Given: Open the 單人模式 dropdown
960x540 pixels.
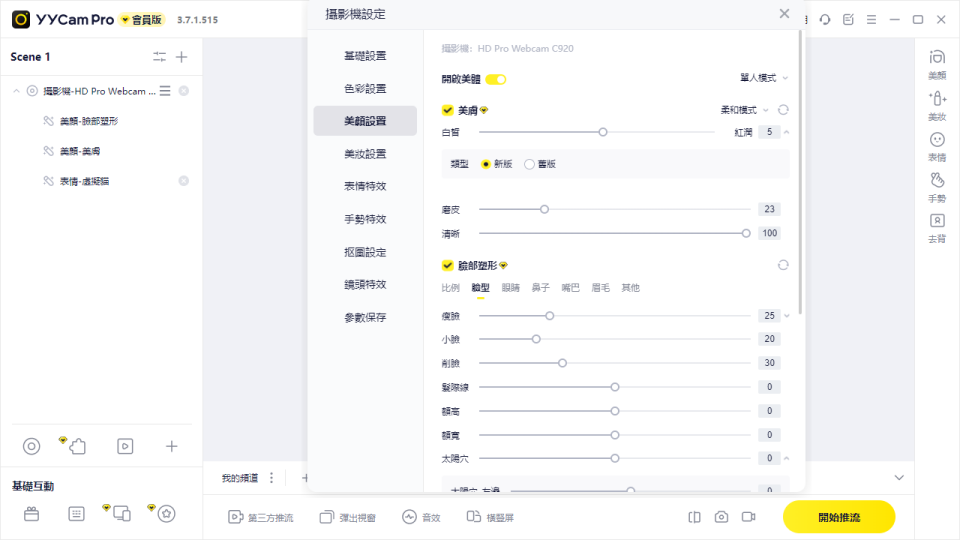Looking at the screenshot, I should [x=760, y=78].
